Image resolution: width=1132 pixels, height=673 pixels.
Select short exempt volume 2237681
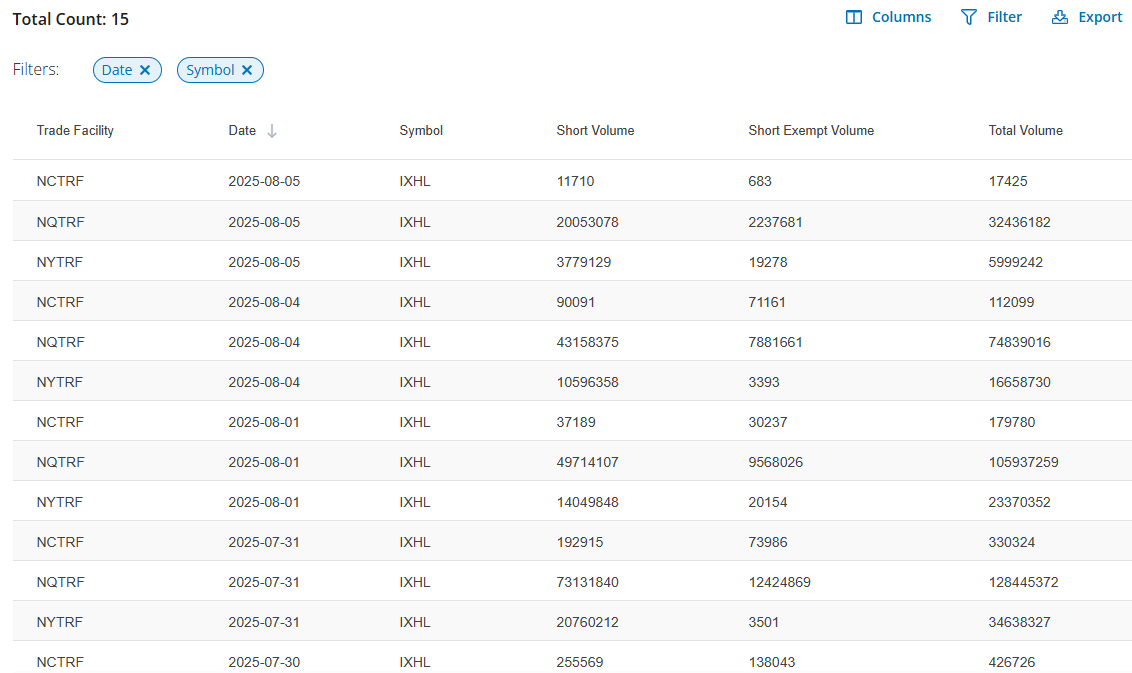pos(775,222)
